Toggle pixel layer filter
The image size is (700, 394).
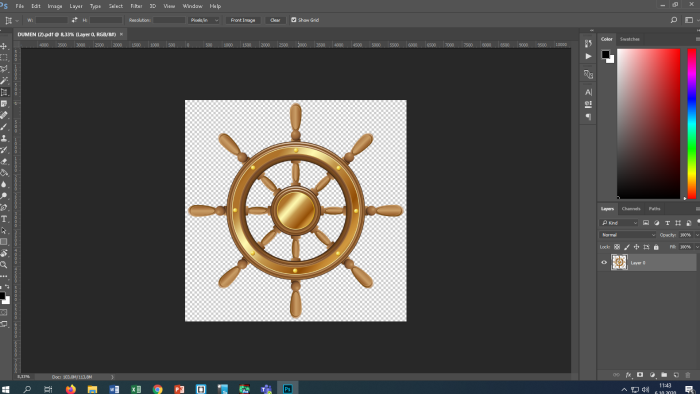646,223
